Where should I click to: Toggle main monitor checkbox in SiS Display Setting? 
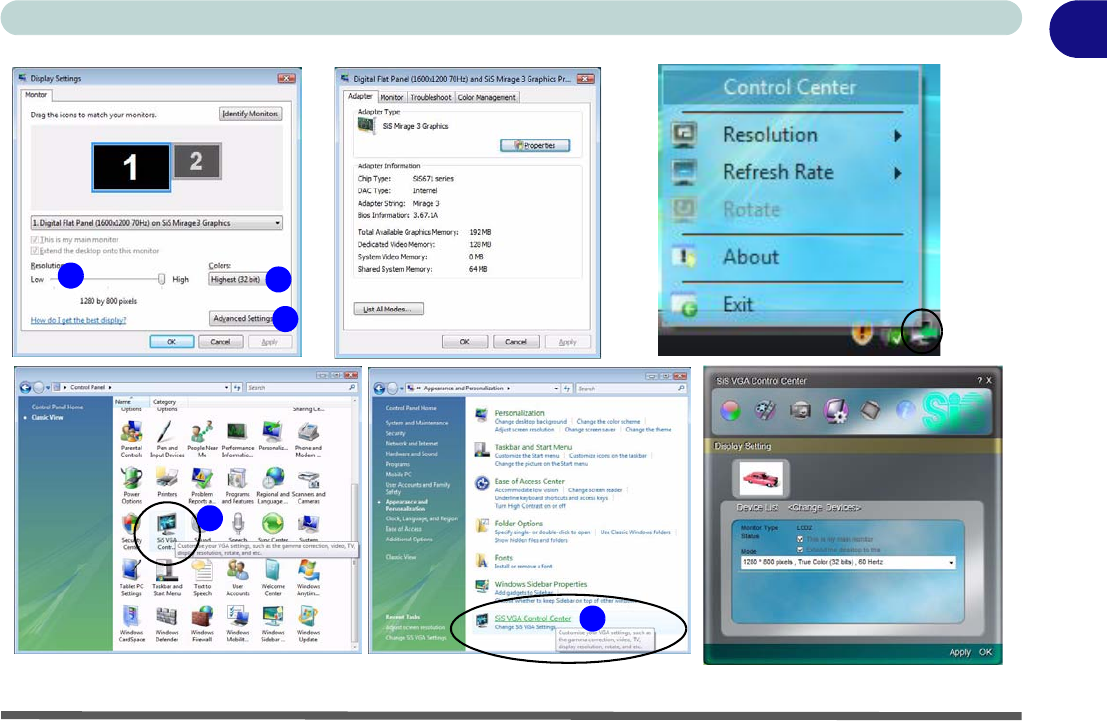click(x=800, y=540)
